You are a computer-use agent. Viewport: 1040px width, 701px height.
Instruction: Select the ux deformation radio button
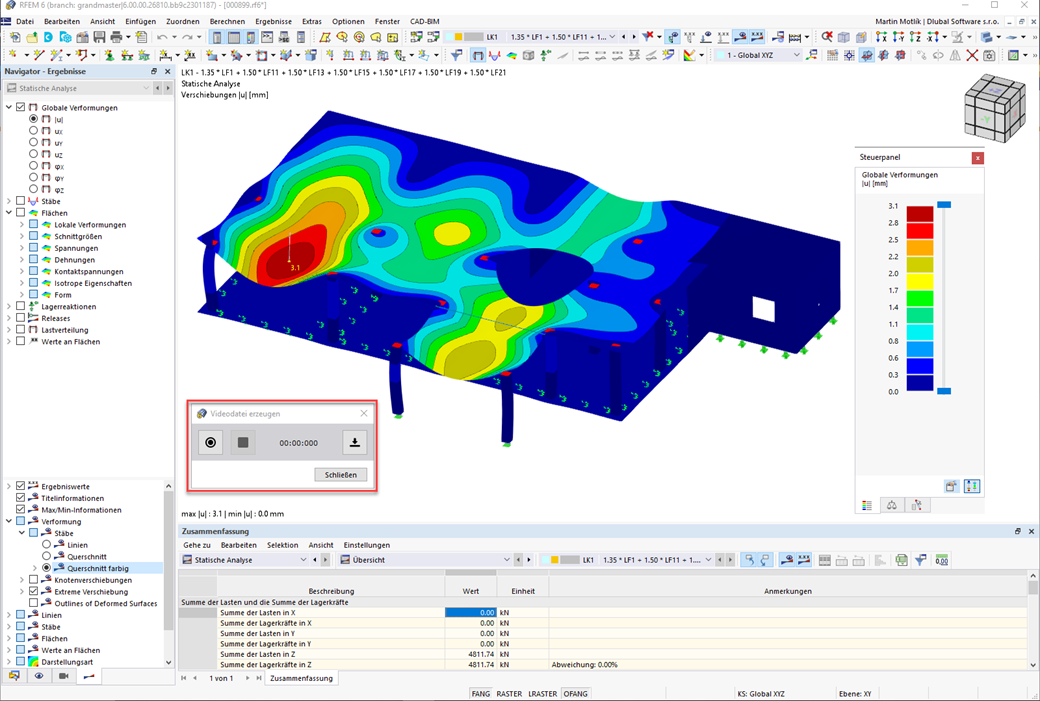(x=33, y=131)
